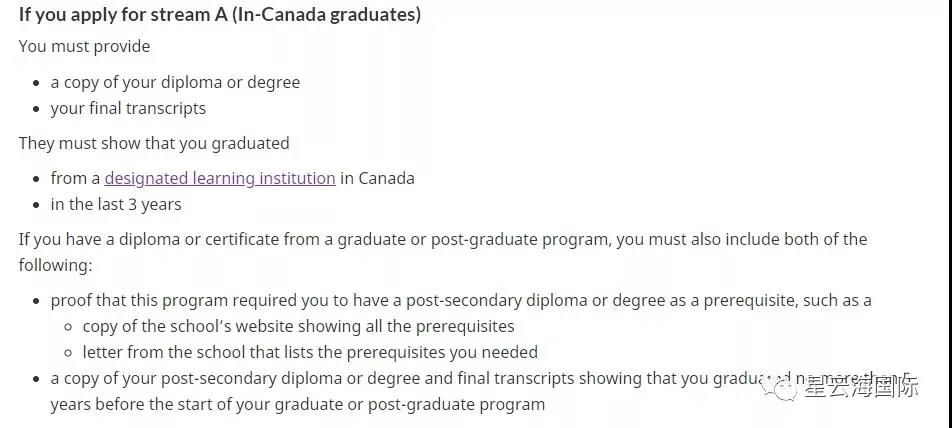The width and height of the screenshot is (952, 428).
Task: Select the 'copy of the school's website' sub-item
Action: (298, 326)
